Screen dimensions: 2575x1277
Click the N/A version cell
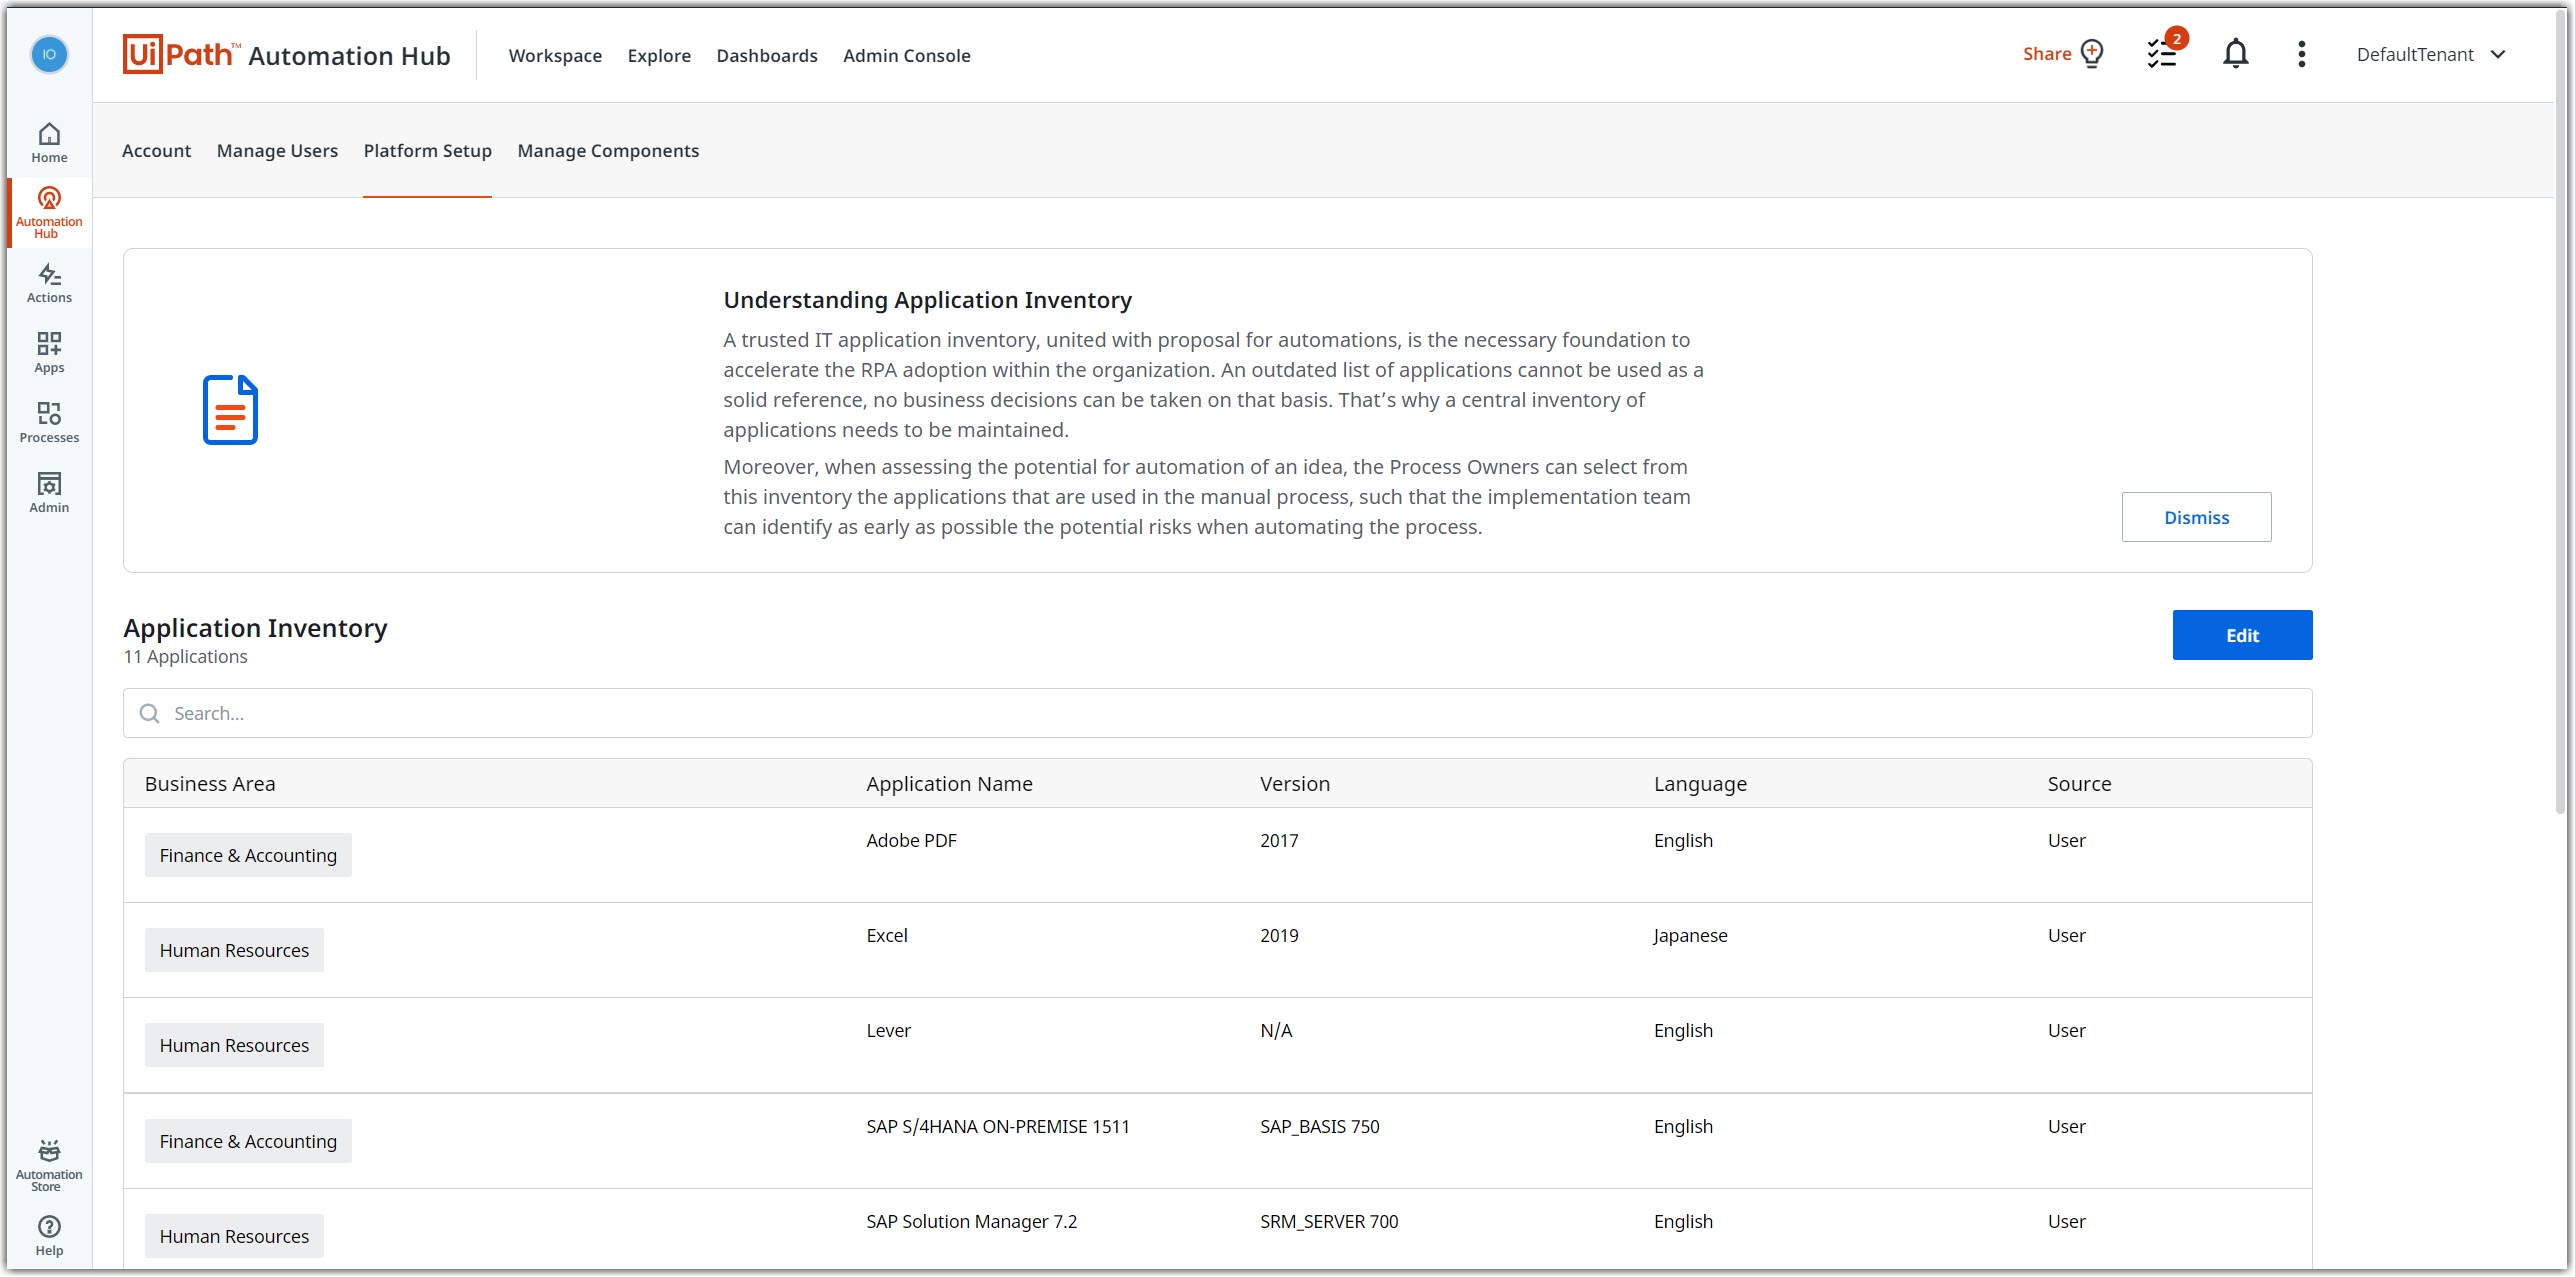point(1276,1031)
